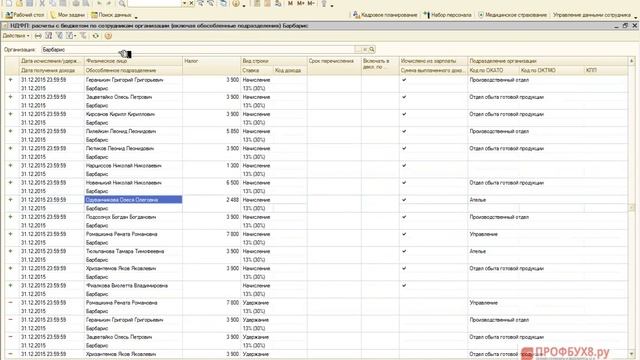Select Удержание cell in Геранькин row
Image resolution: width=640 pixels, height=360 pixels.
pyautogui.click(x=274, y=320)
